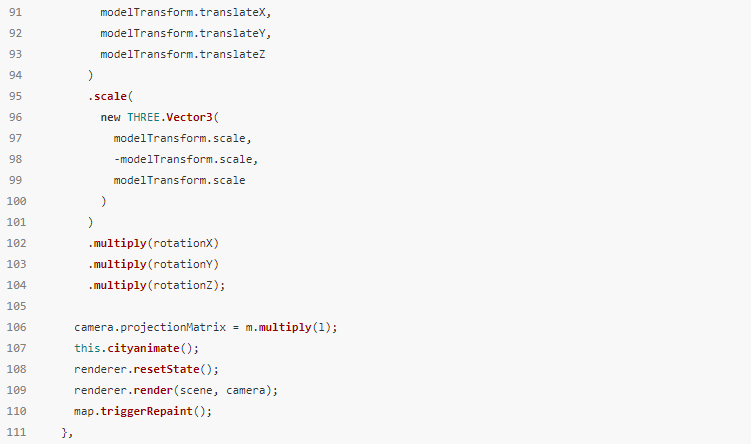Click on this.cityanimate() call
The width and height of the screenshot is (751, 444).
(x=137, y=348)
